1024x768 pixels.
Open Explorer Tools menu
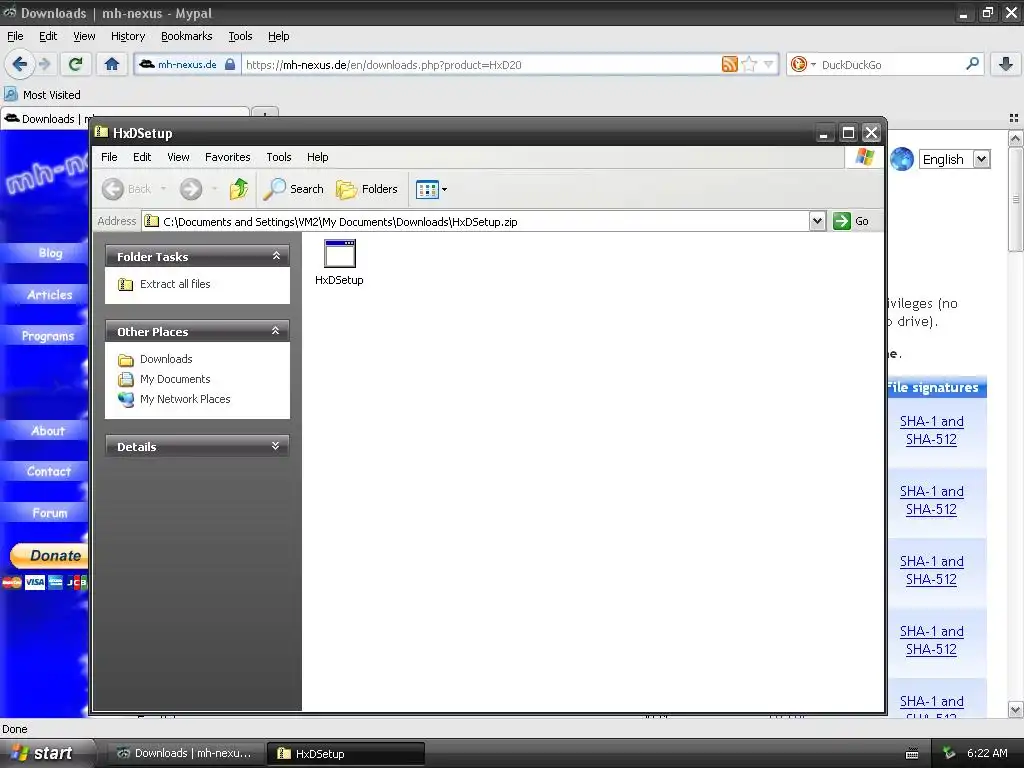point(278,157)
